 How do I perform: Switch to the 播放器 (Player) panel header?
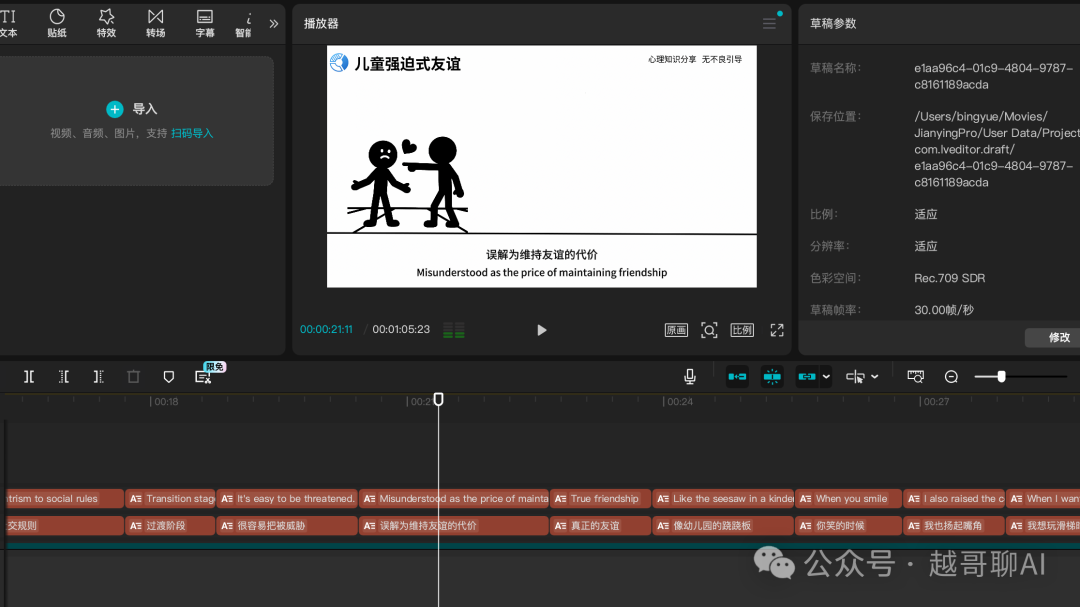tap(320, 23)
